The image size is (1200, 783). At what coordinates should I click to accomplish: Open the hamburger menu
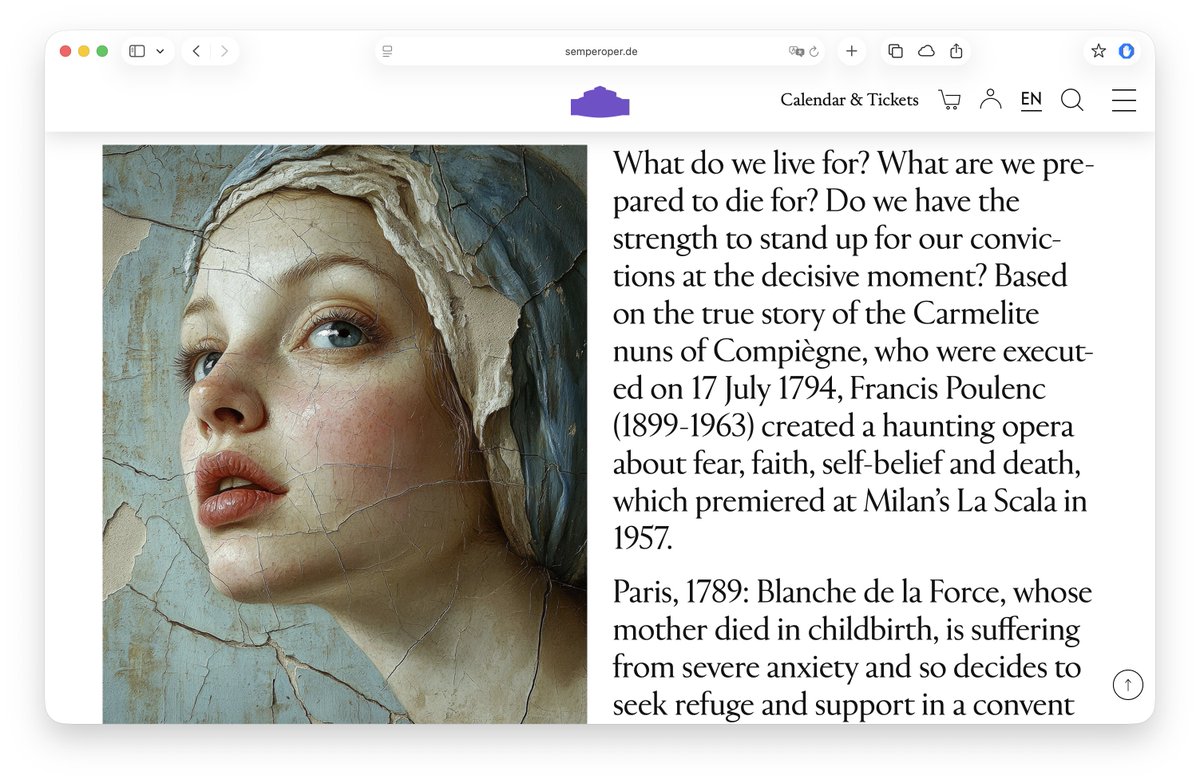[x=1124, y=100]
